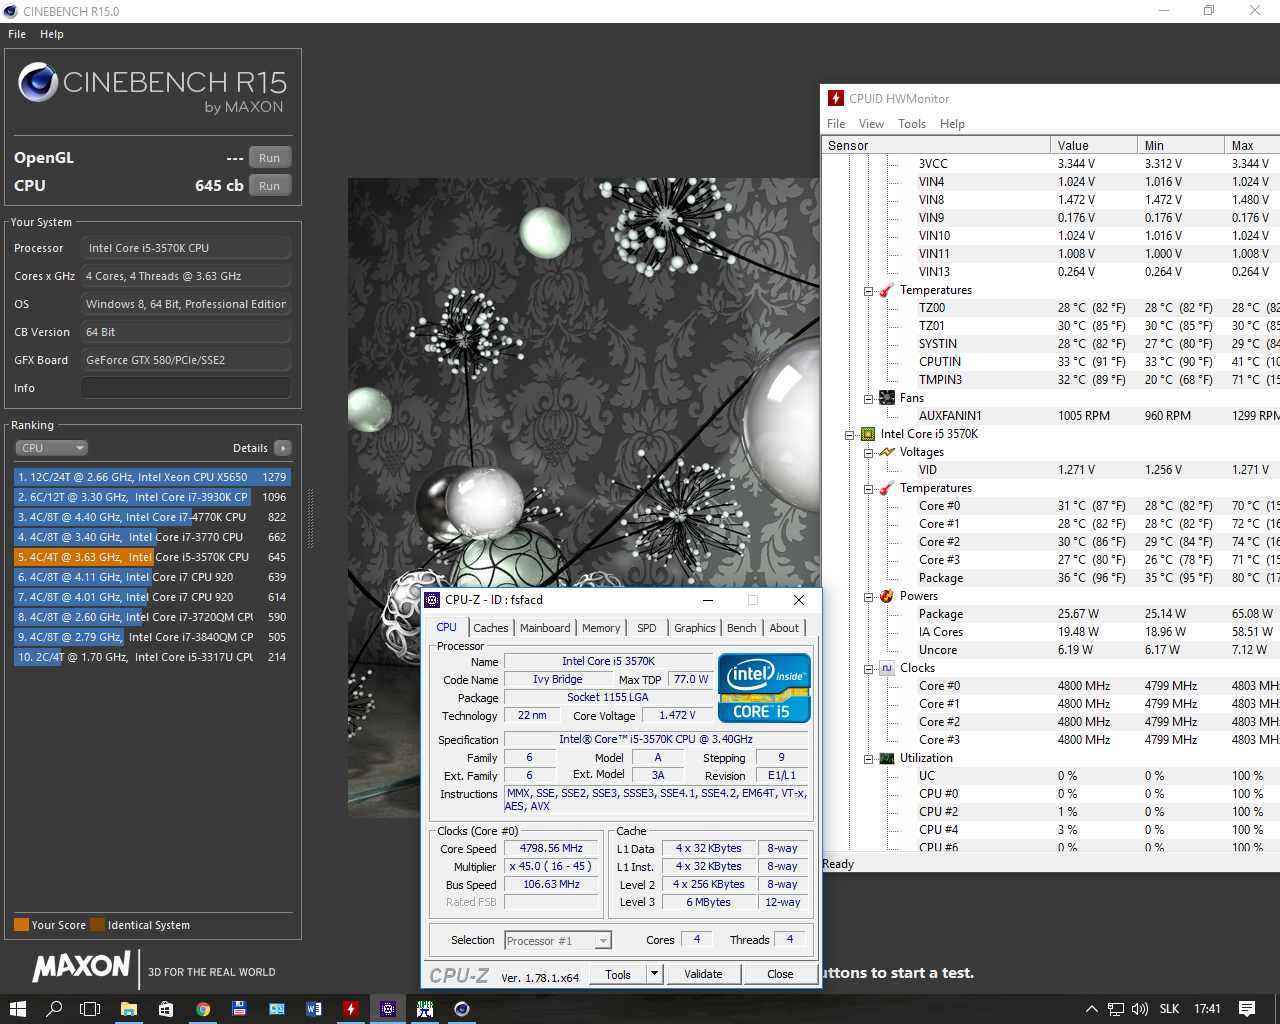This screenshot has height=1024, width=1280.
Task: Open Cinebench File menu
Action: [17, 34]
